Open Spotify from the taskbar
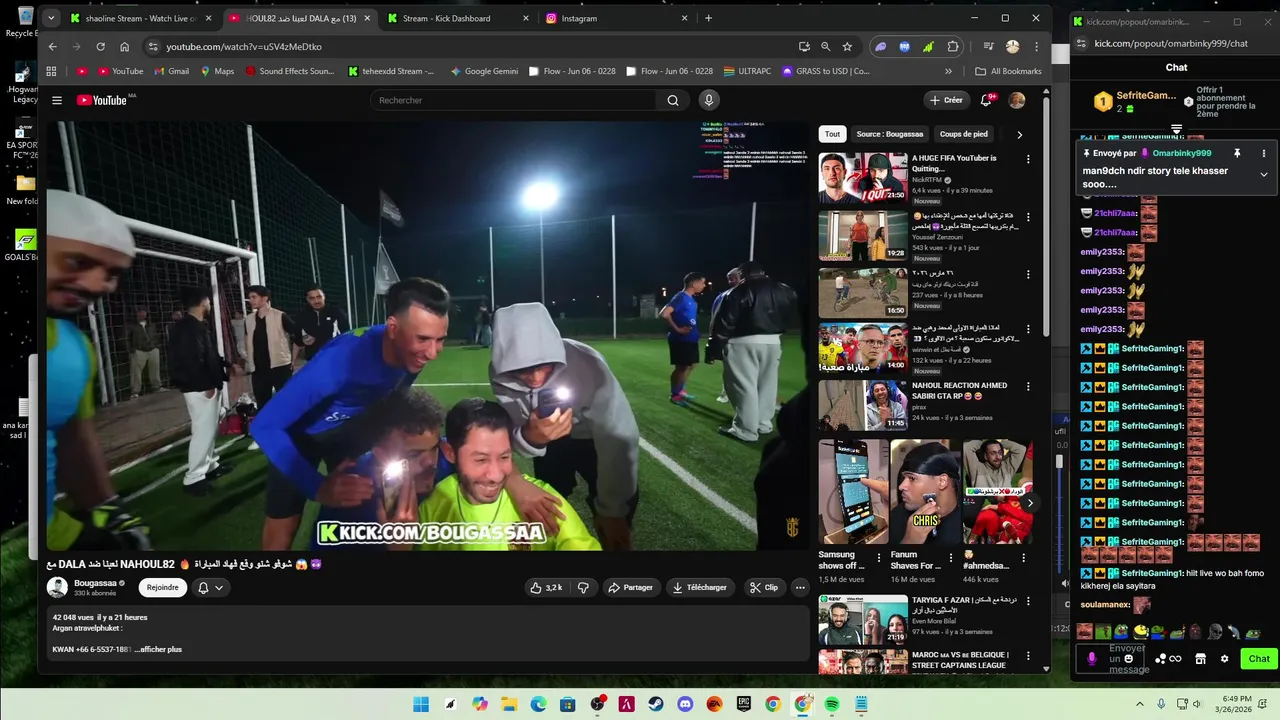The width and height of the screenshot is (1280, 720). [x=832, y=704]
